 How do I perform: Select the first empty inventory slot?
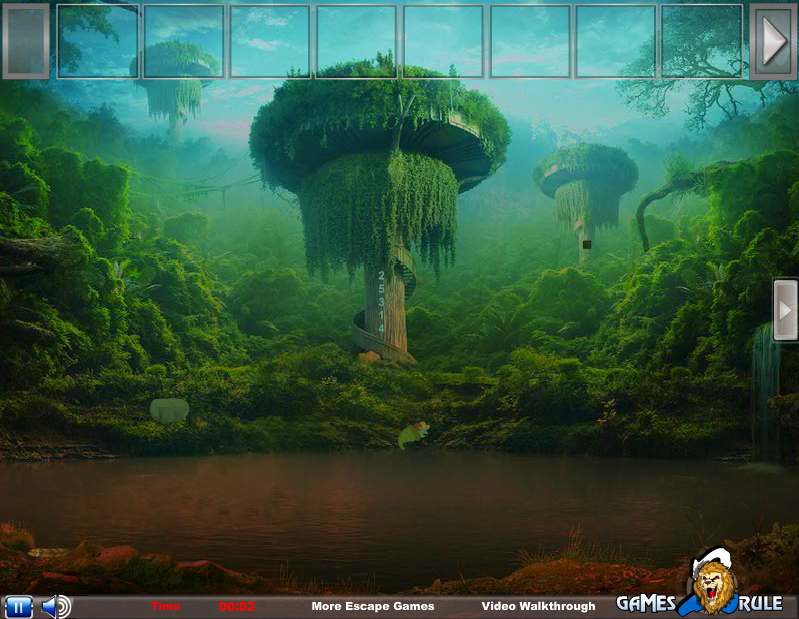[x=97, y=41]
